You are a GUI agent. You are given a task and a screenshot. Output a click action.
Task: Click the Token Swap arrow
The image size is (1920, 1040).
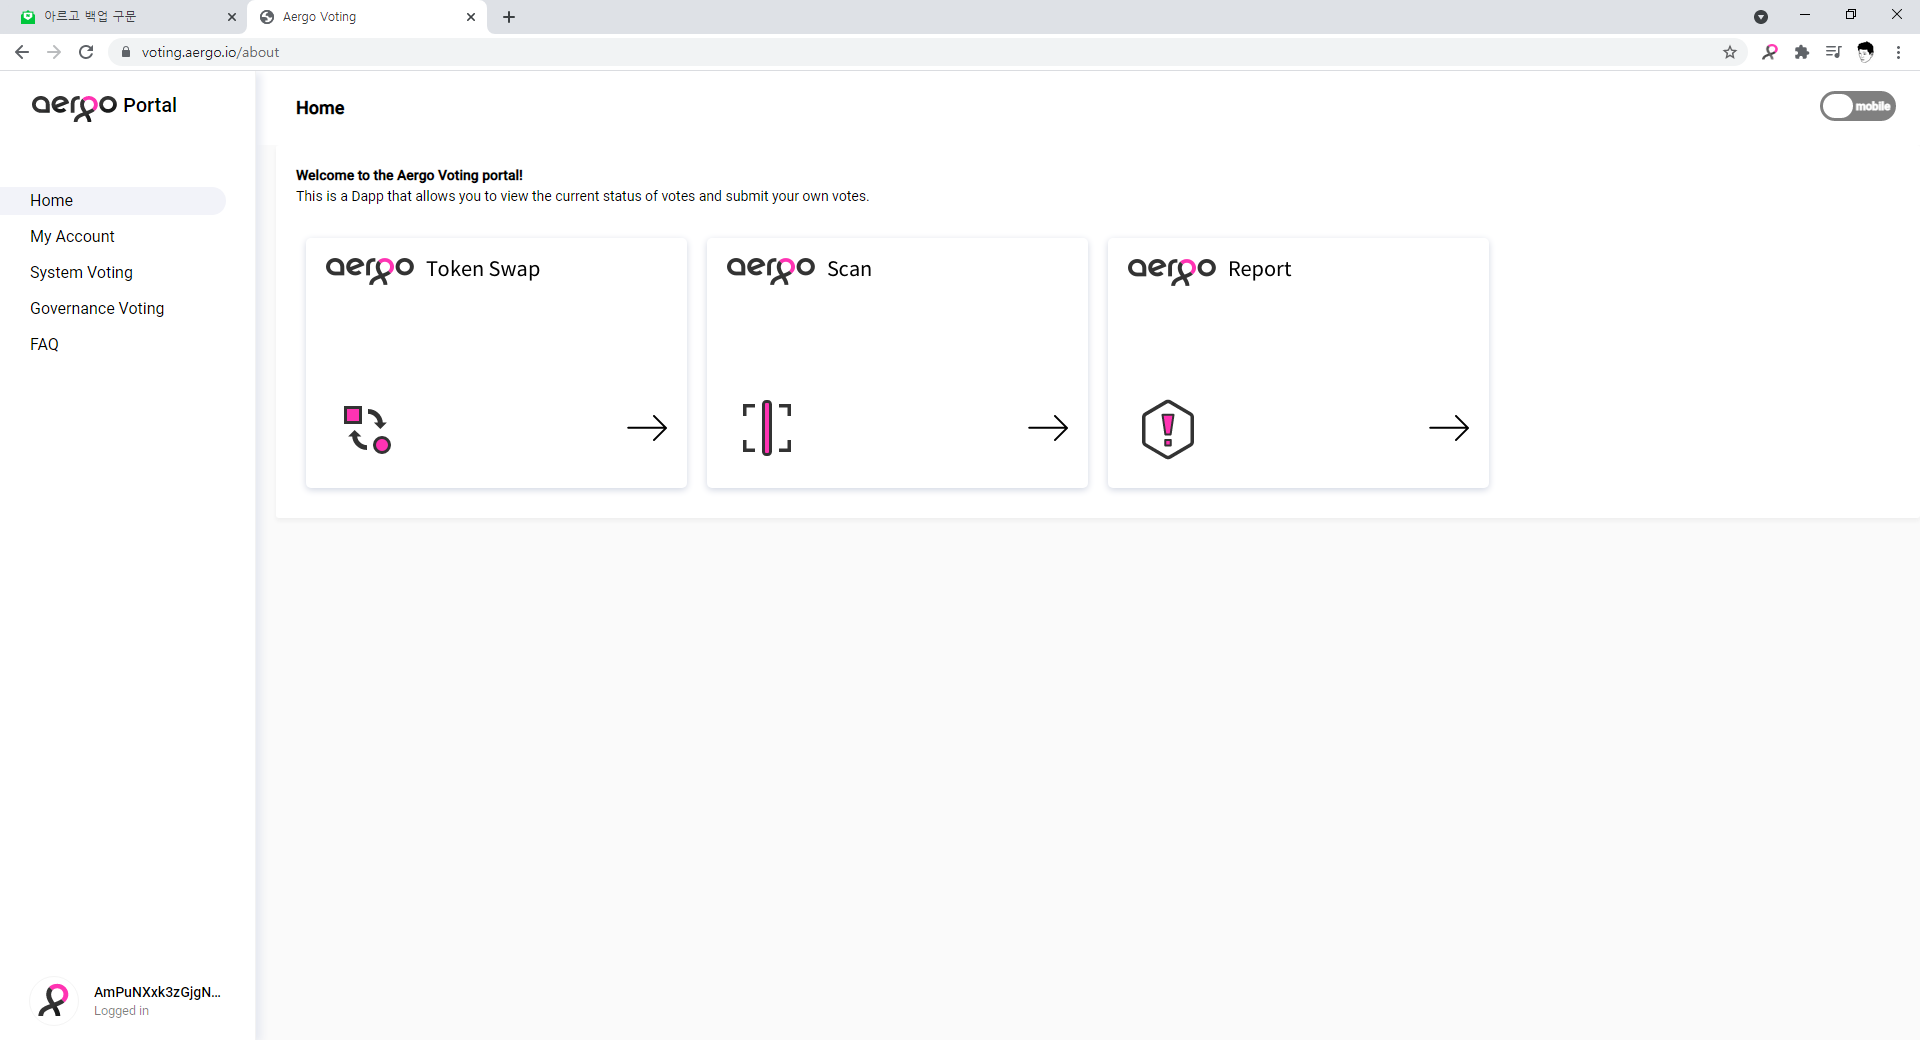[647, 428]
